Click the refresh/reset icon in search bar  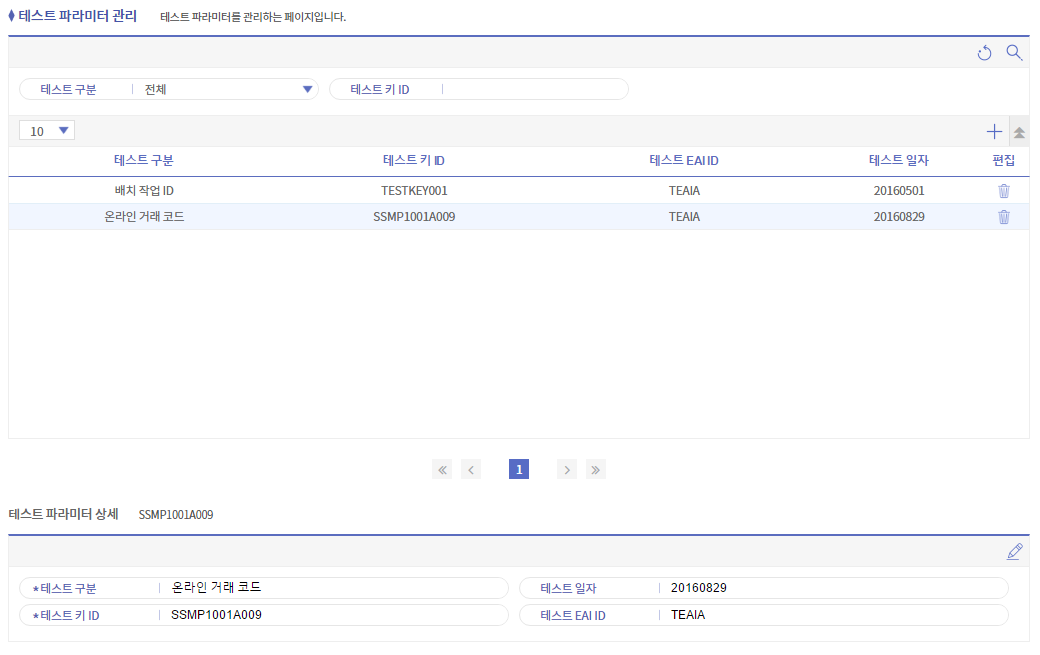[x=984, y=53]
